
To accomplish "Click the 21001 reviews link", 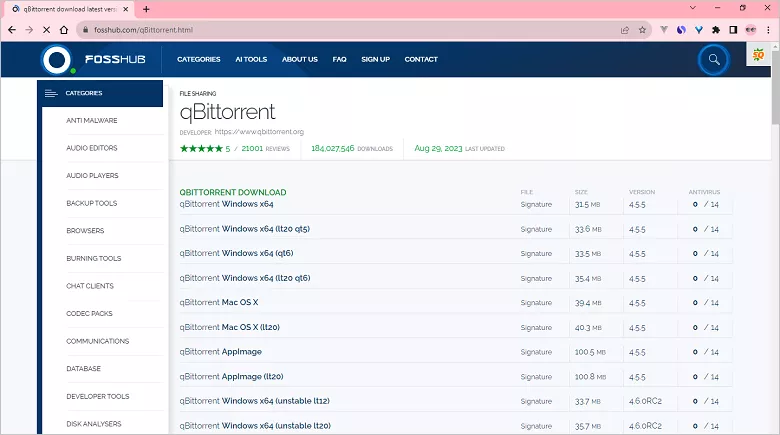I will click(x=265, y=148).
